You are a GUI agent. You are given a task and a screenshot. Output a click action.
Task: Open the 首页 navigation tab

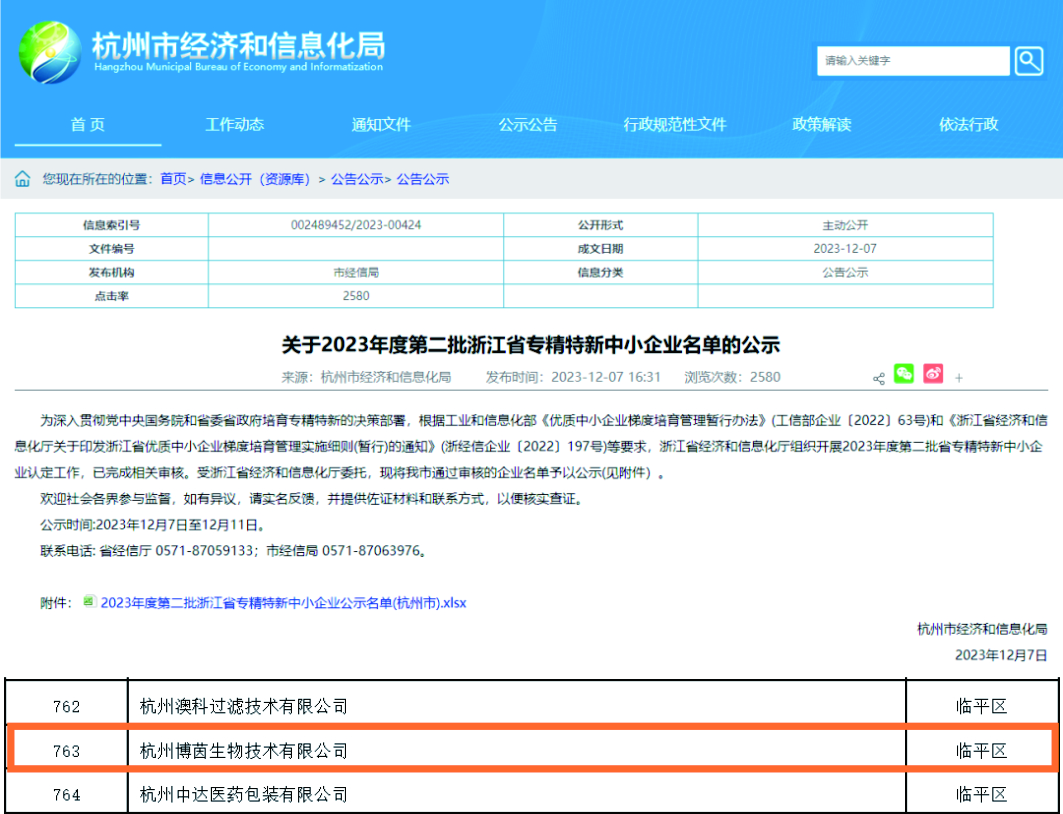[x=87, y=125]
